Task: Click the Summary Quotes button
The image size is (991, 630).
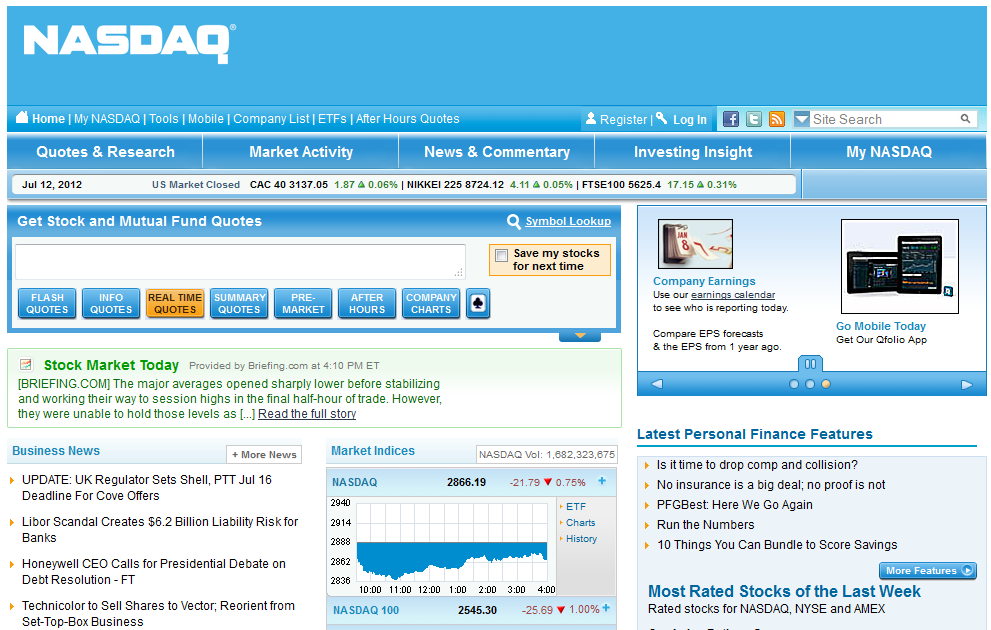Action: 240,303
